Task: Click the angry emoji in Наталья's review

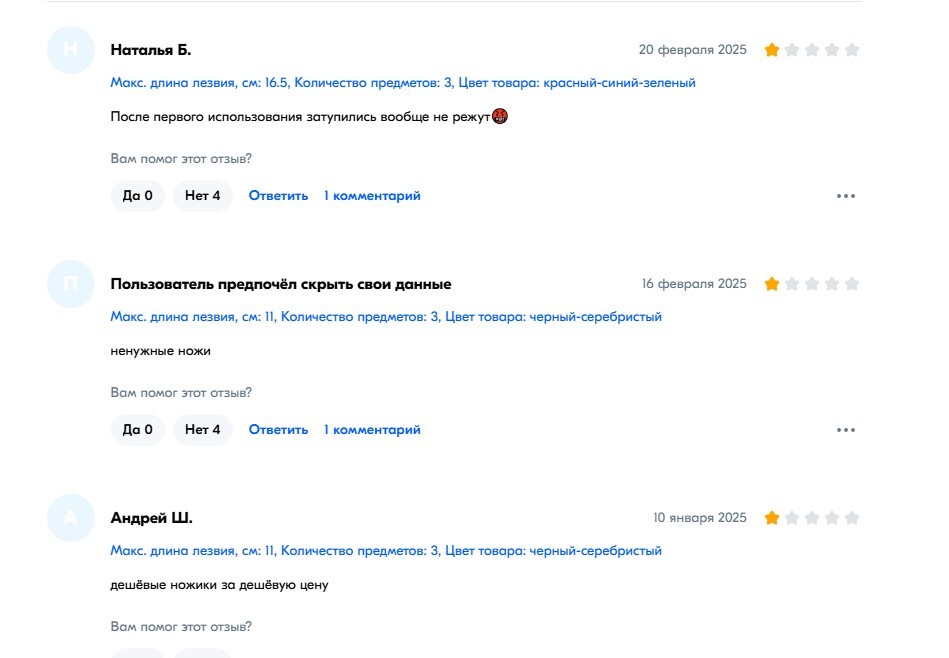Action: pos(500,117)
